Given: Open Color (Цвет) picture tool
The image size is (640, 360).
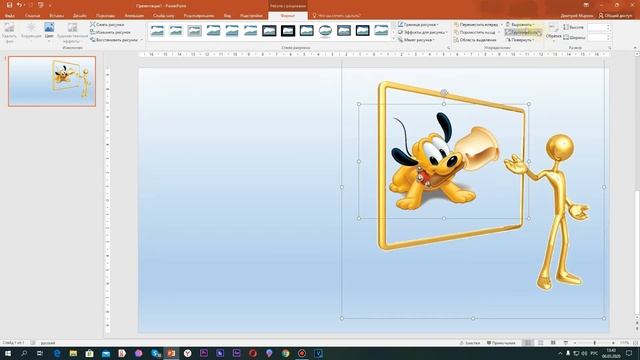Looking at the screenshot, I should pos(49,32).
